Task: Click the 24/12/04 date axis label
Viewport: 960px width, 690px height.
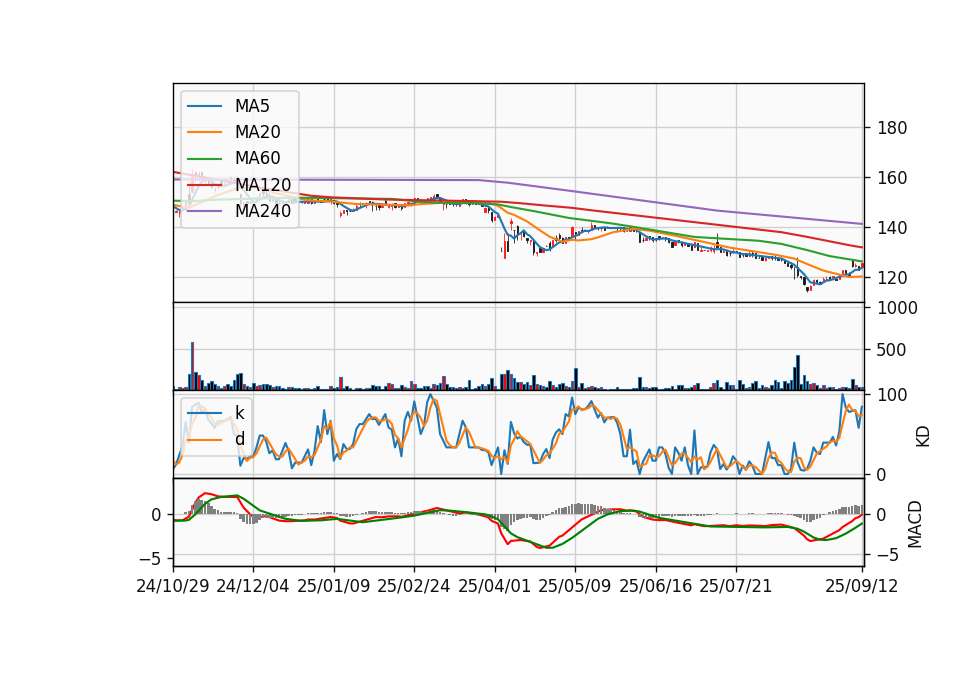Action: pos(253,586)
